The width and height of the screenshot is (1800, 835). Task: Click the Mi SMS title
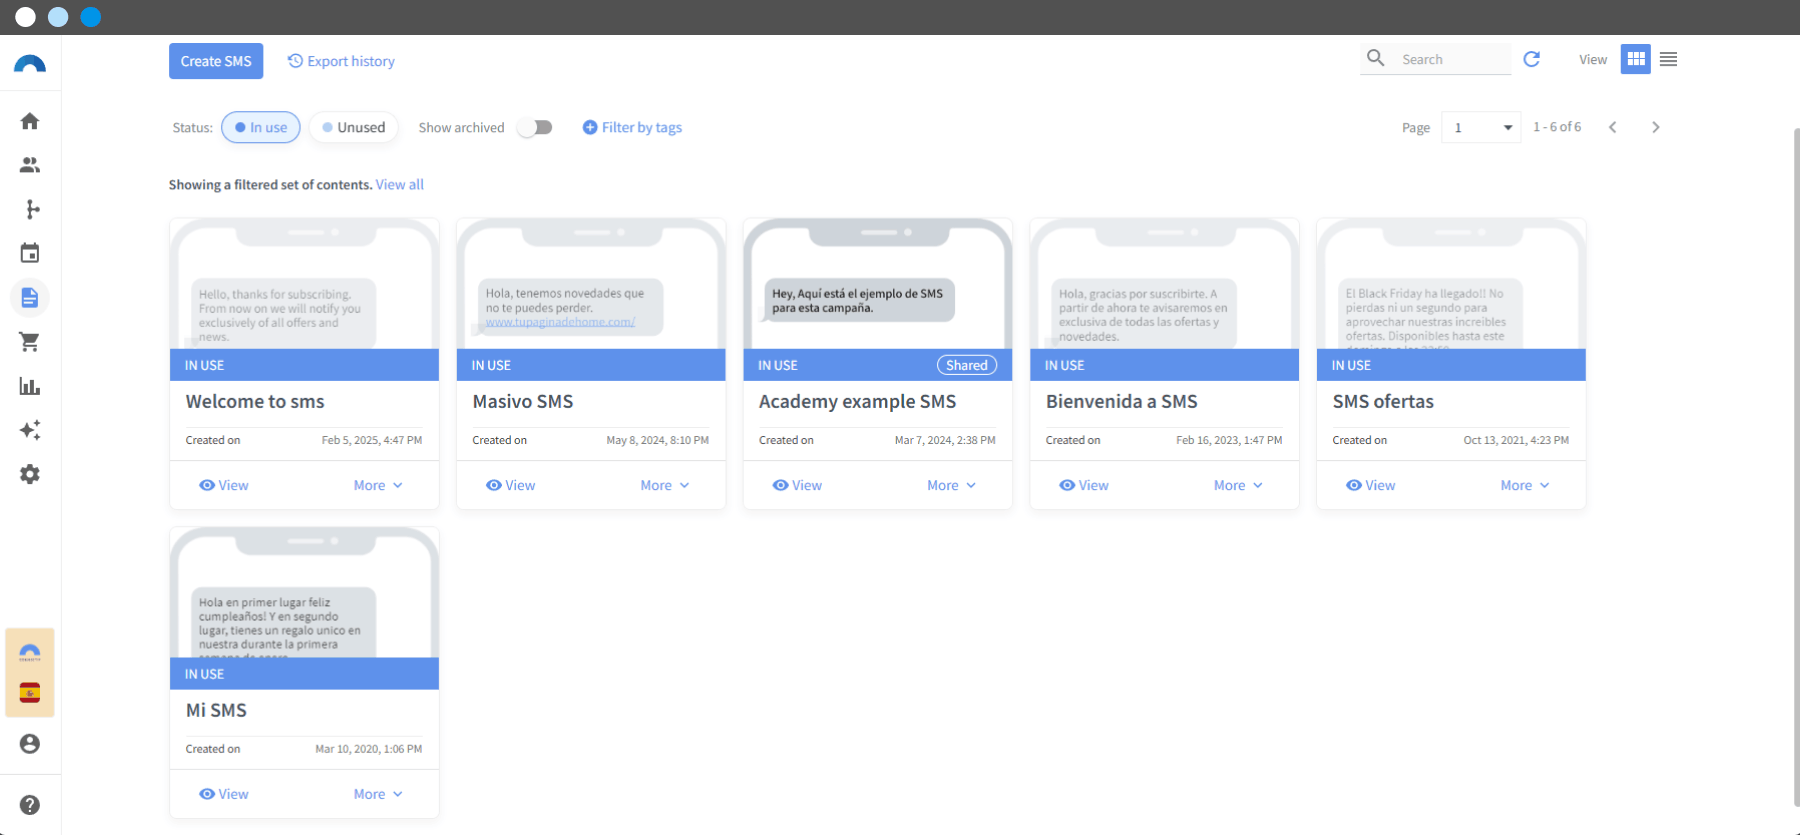(216, 710)
